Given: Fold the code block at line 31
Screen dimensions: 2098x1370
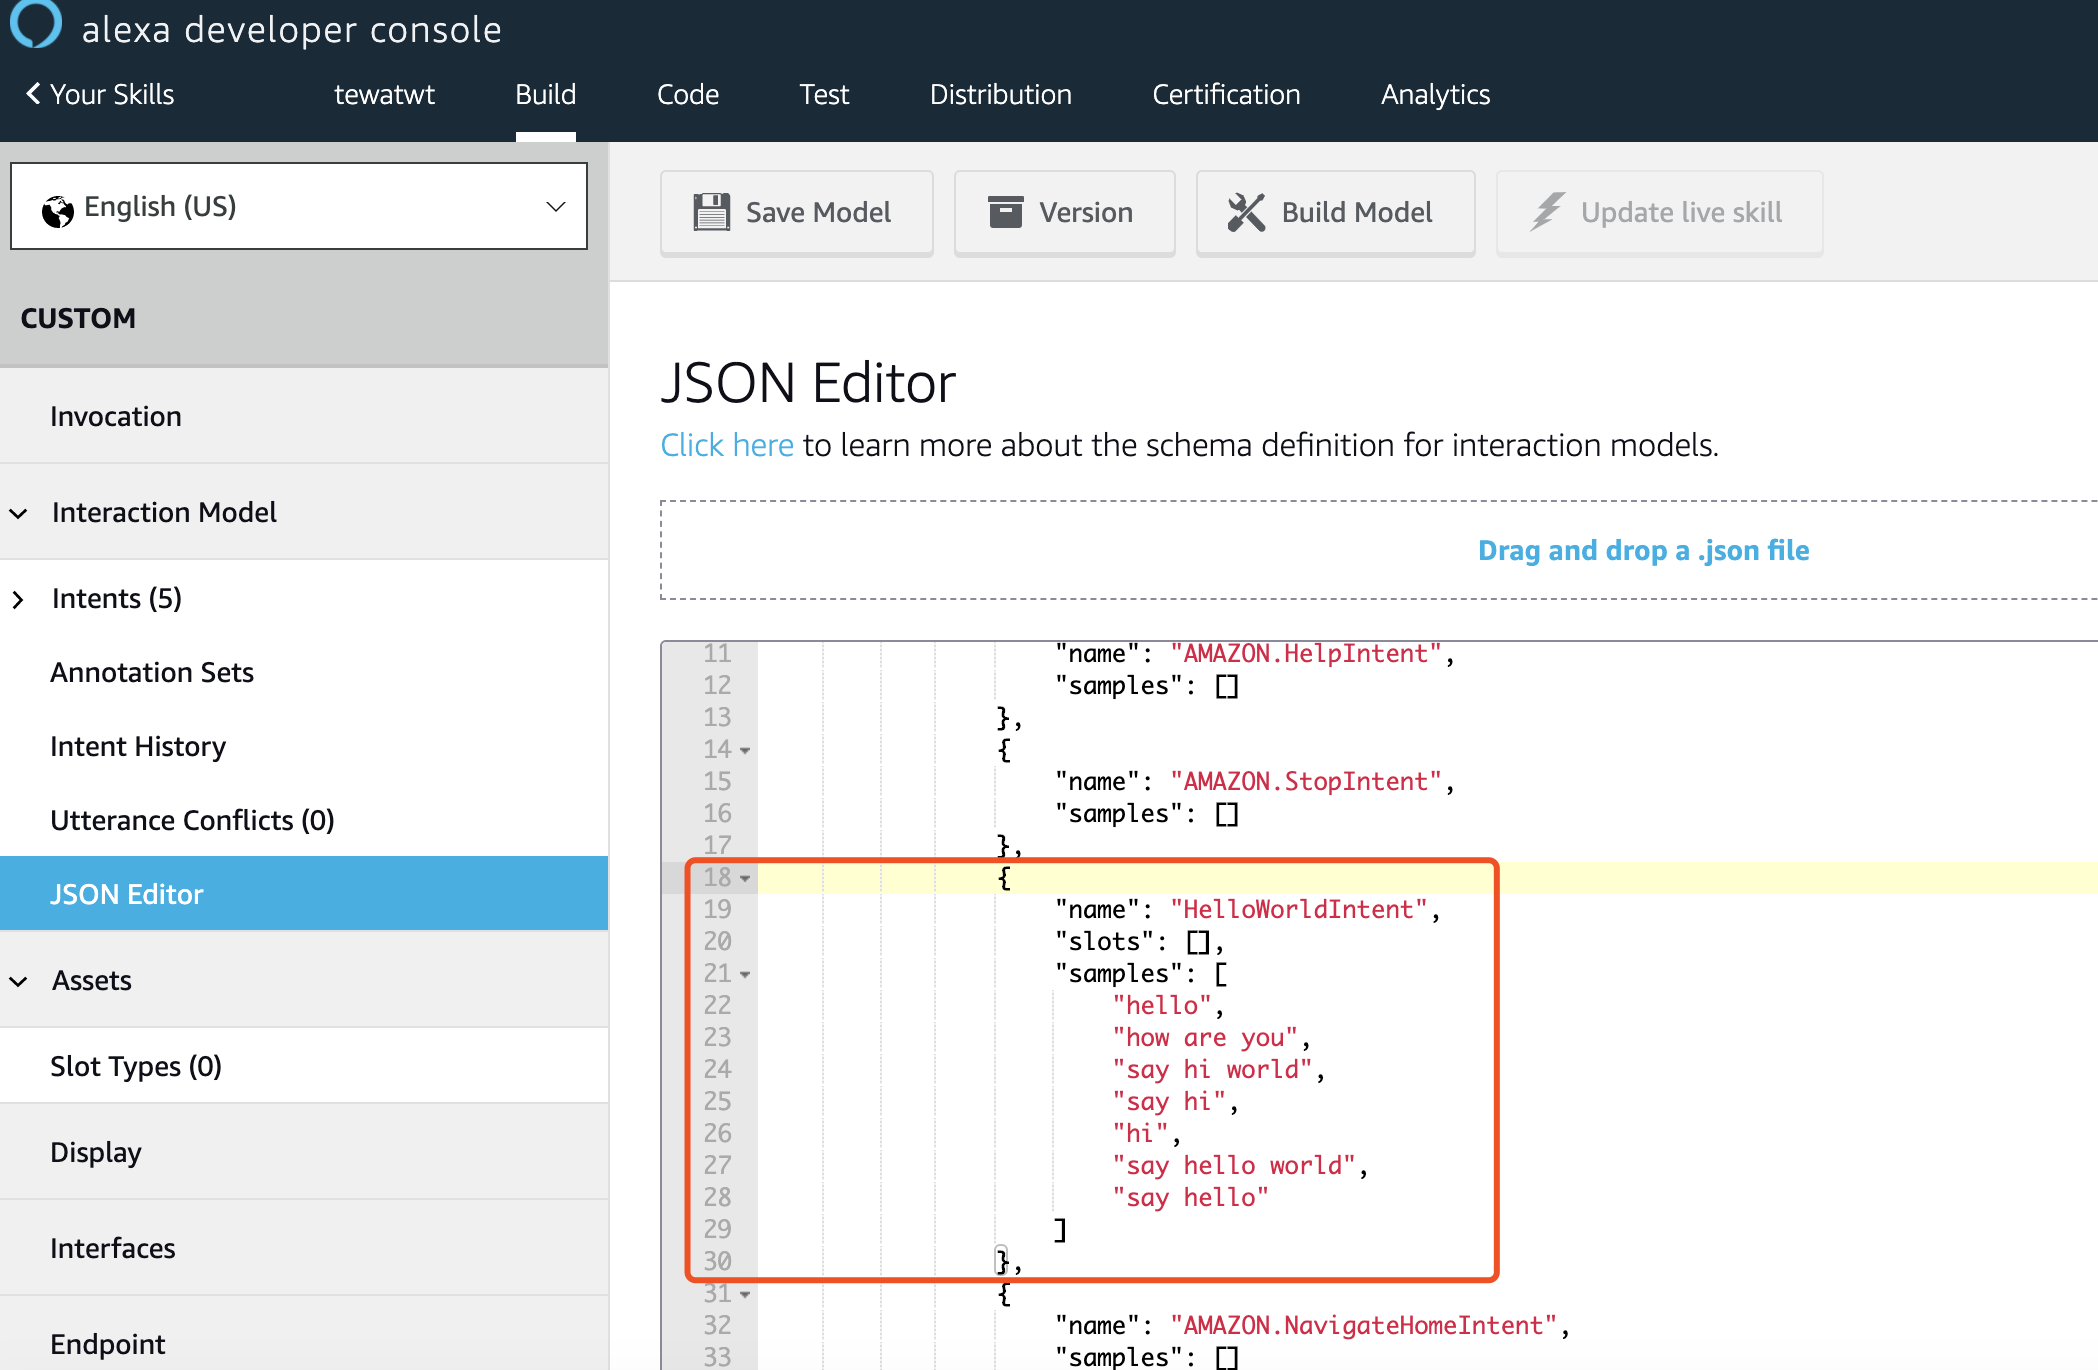Looking at the screenshot, I should coord(745,1294).
